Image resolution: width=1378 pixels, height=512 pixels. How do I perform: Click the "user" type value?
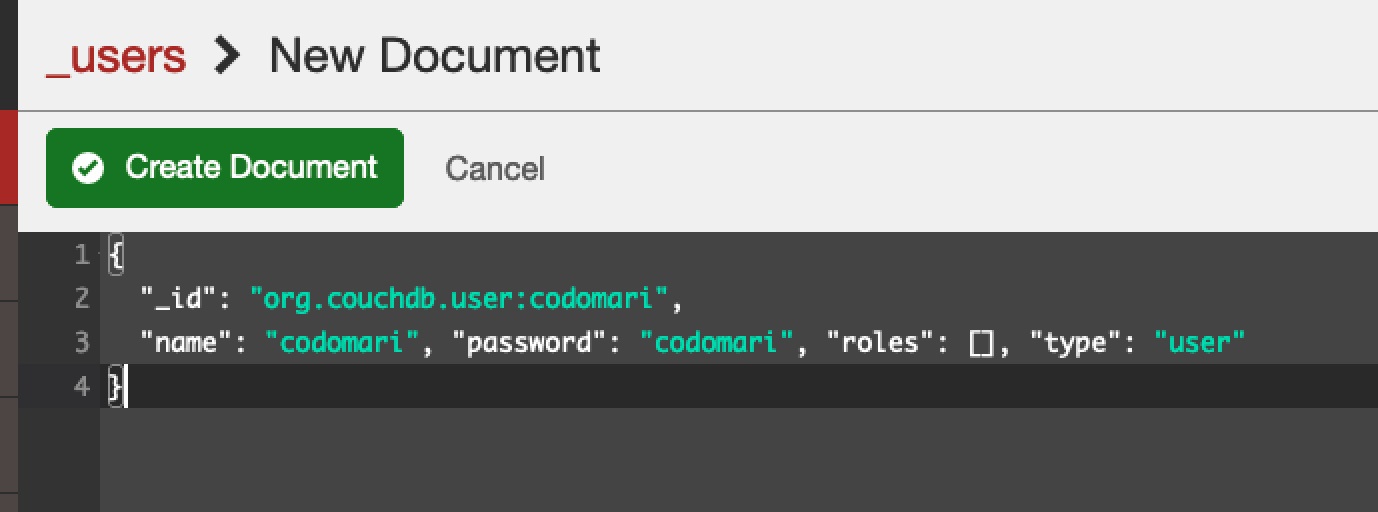(1200, 342)
